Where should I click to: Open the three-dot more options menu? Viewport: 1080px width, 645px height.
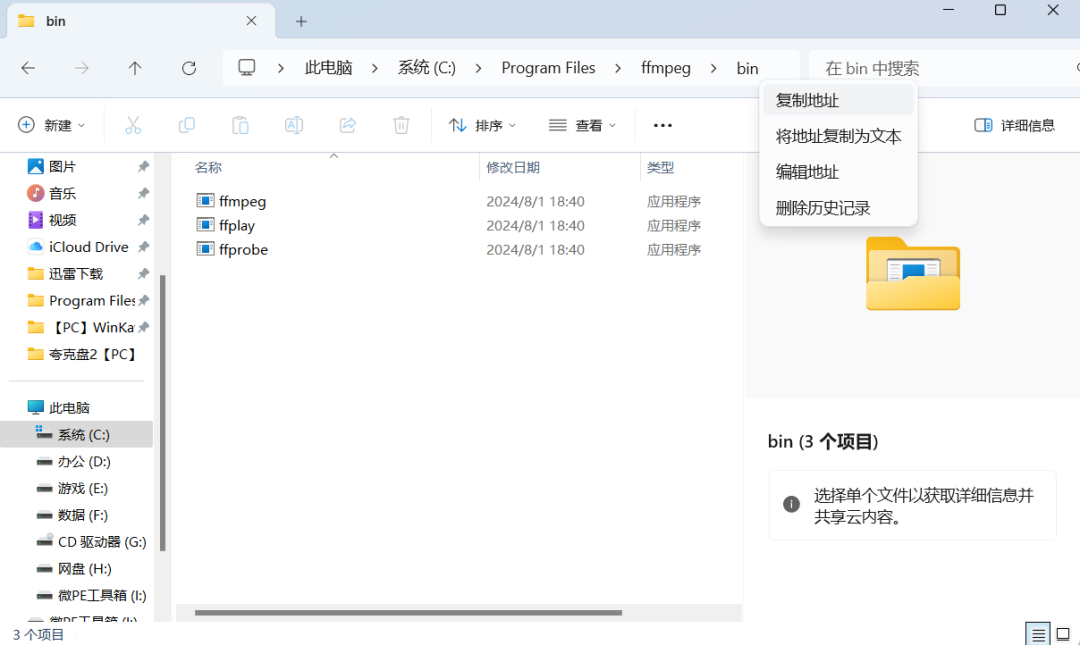coord(663,125)
